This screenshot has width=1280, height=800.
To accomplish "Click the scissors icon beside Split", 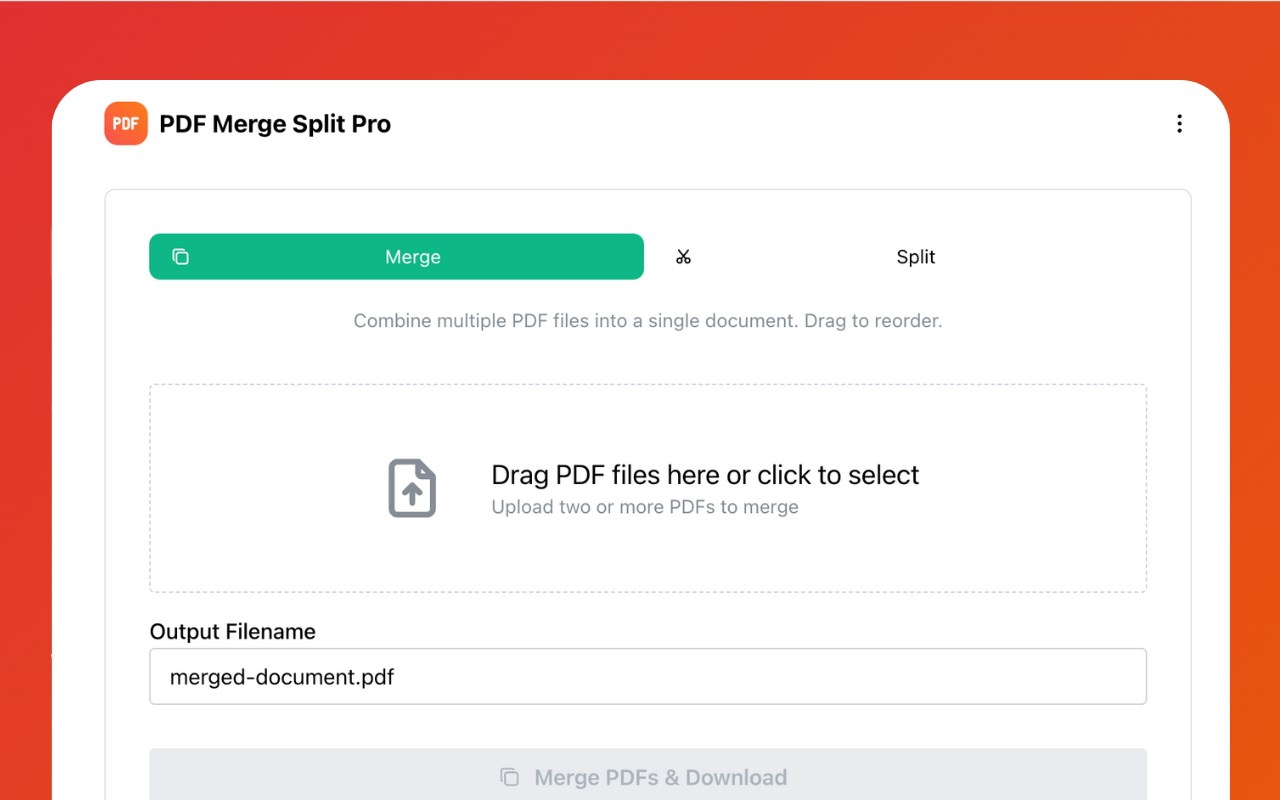I will coord(683,257).
